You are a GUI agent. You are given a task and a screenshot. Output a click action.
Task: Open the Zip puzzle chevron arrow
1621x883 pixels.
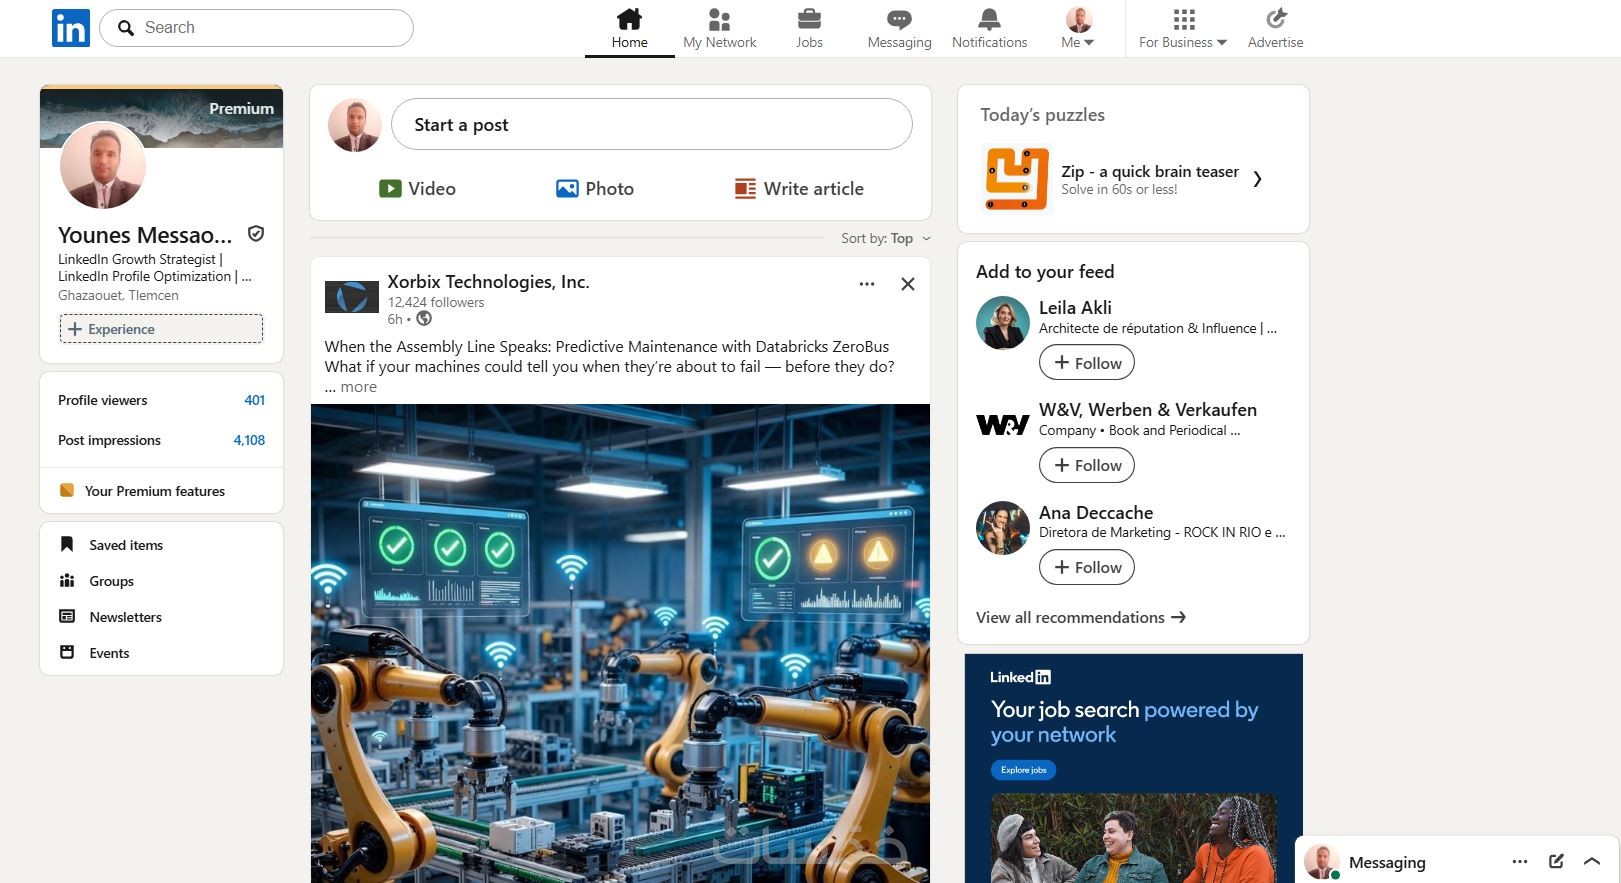point(1258,179)
